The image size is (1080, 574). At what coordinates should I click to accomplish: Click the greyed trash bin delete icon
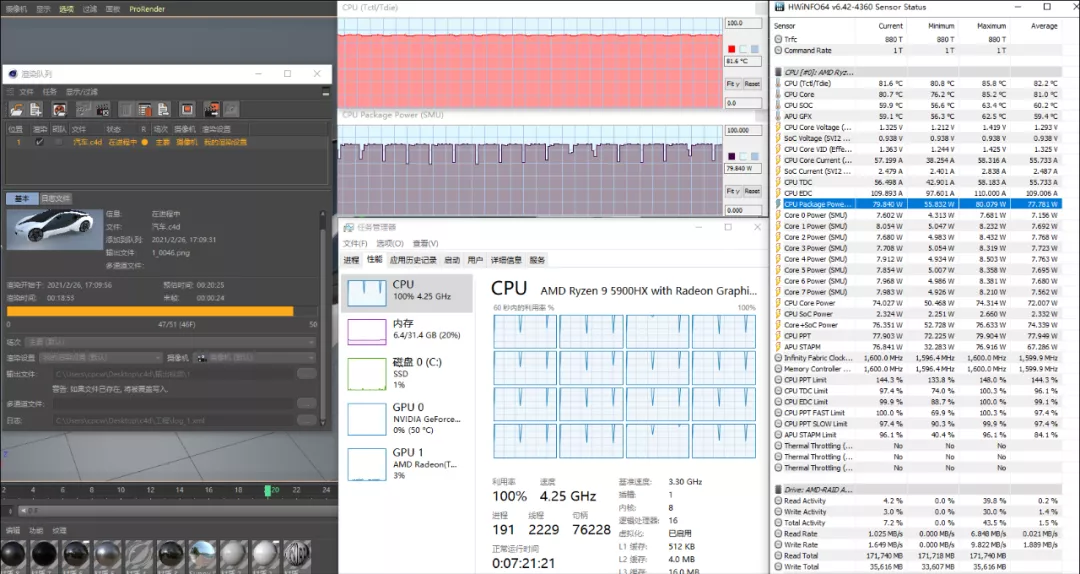[x=126, y=110]
